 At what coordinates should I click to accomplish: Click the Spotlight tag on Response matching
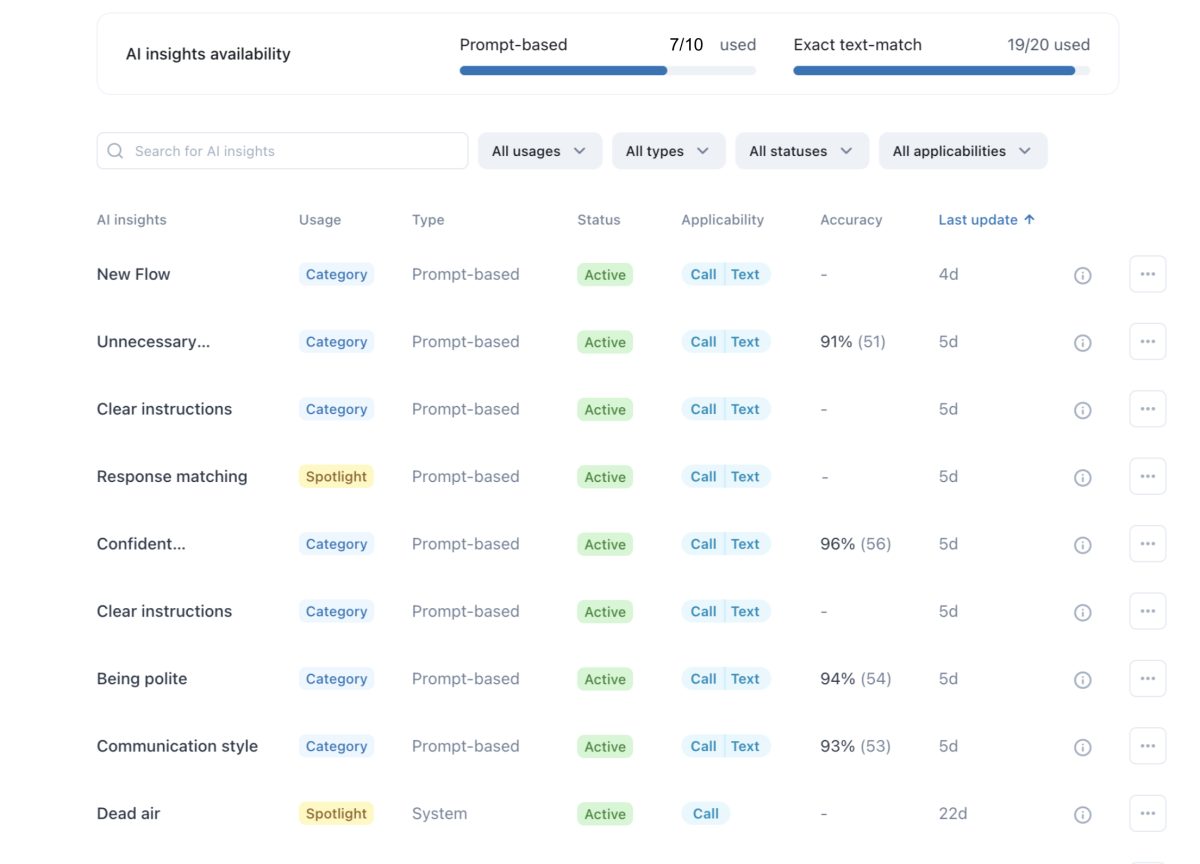tap(336, 477)
